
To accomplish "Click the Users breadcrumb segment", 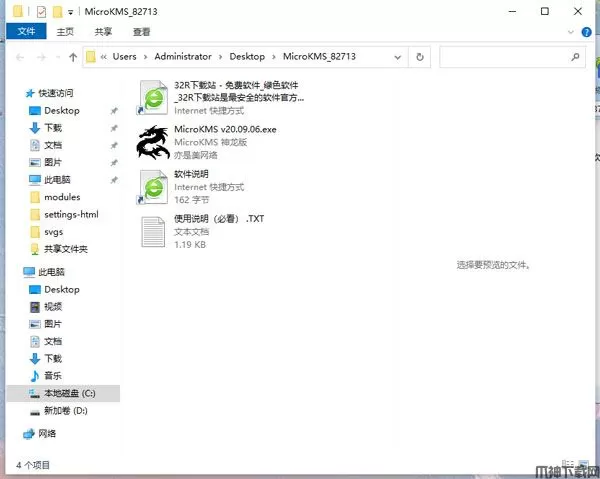I will pyautogui.click(x=124, y=57).
